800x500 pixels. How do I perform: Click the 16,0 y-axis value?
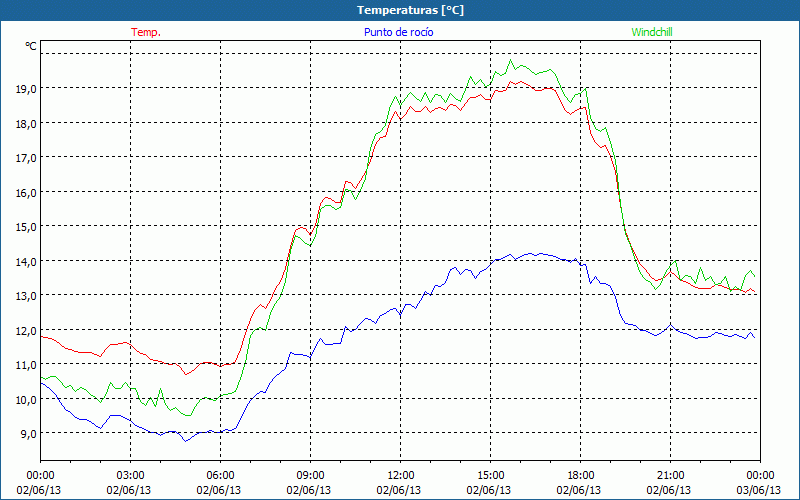point(26,193)
